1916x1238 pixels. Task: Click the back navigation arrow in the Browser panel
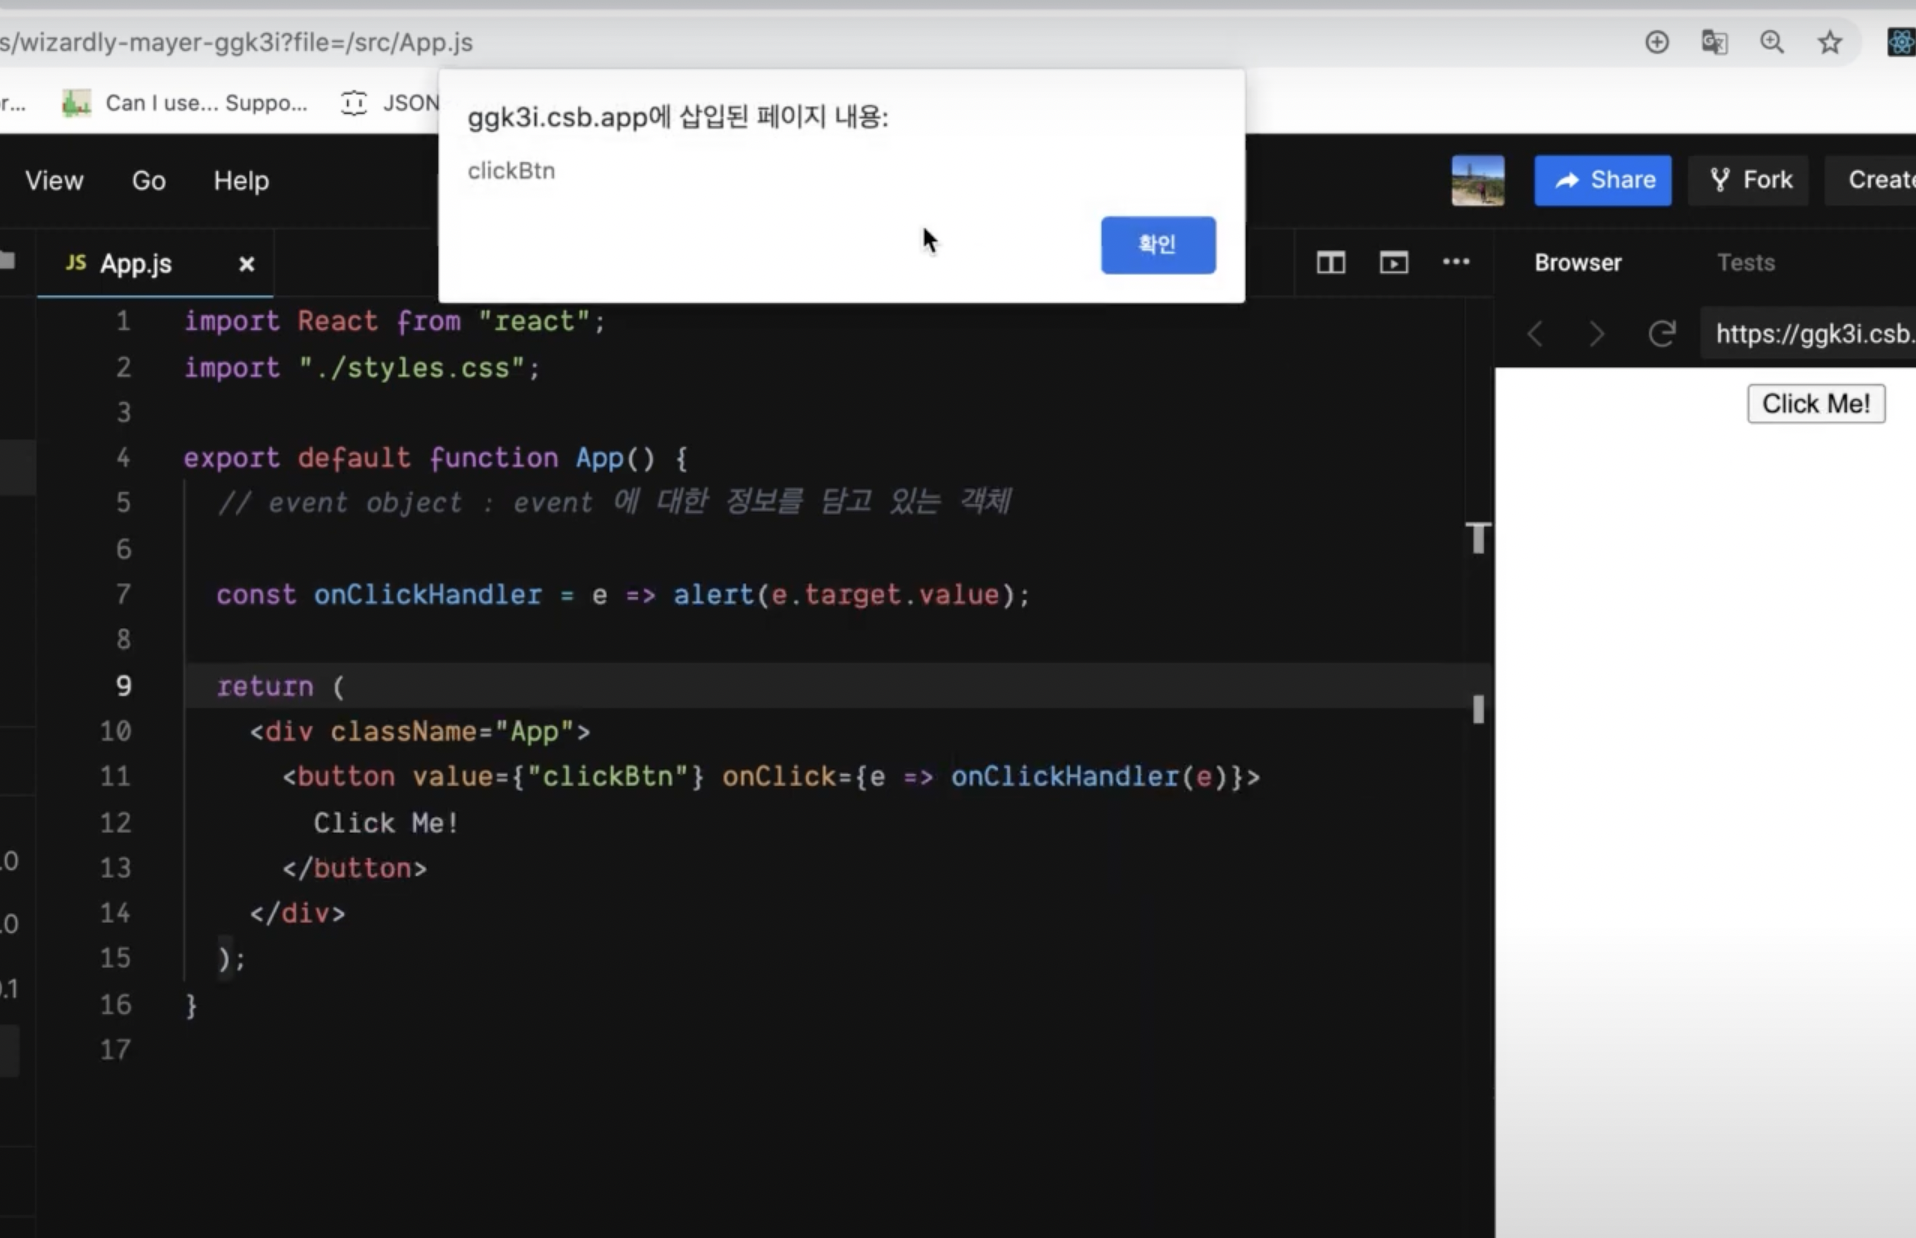(1536, 334)
